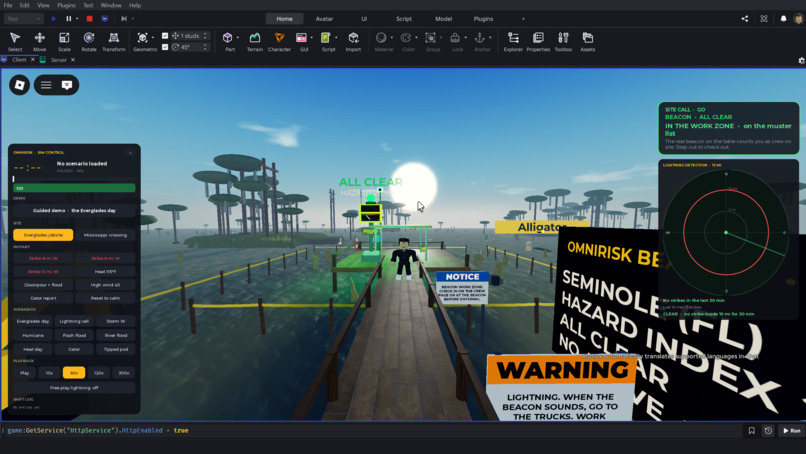This screenshot has height=454, width=806.
Task: Open notifications bell icon
Action: click(783, 19)
